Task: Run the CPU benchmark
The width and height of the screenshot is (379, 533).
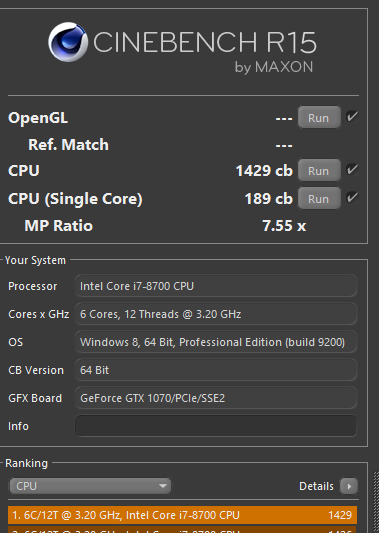Action: tap(319, 170)
